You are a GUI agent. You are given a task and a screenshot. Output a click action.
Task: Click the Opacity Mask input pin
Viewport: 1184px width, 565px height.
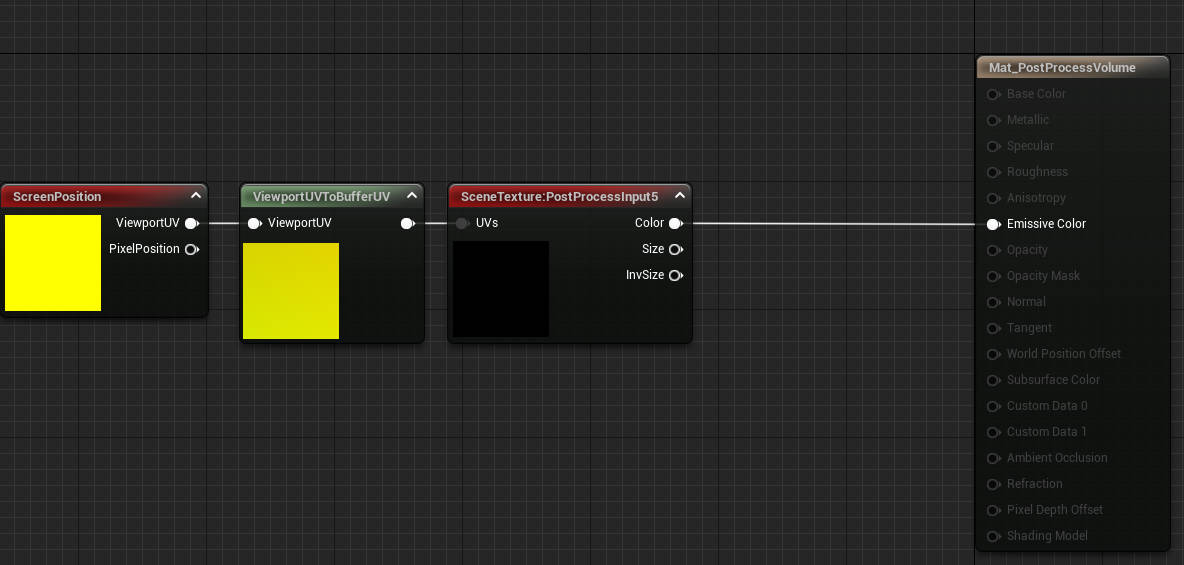pyautogui.click(x=993, y=276)
